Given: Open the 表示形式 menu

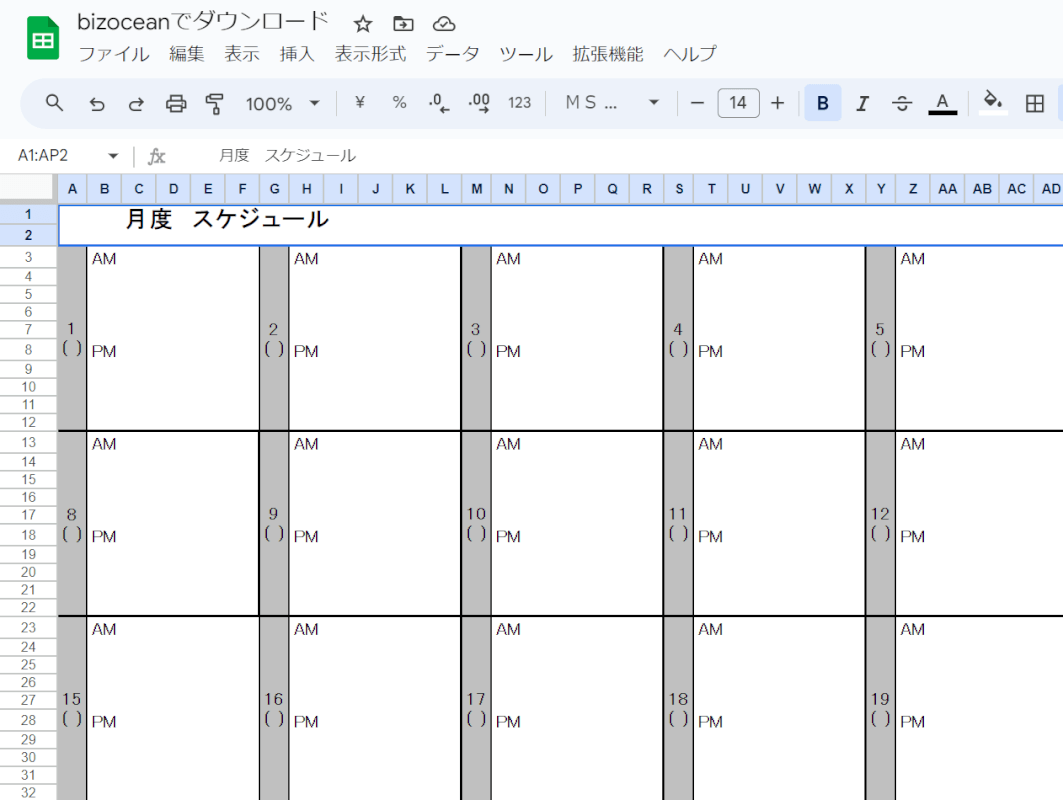Looking at the screenshot, I should 370,54.
